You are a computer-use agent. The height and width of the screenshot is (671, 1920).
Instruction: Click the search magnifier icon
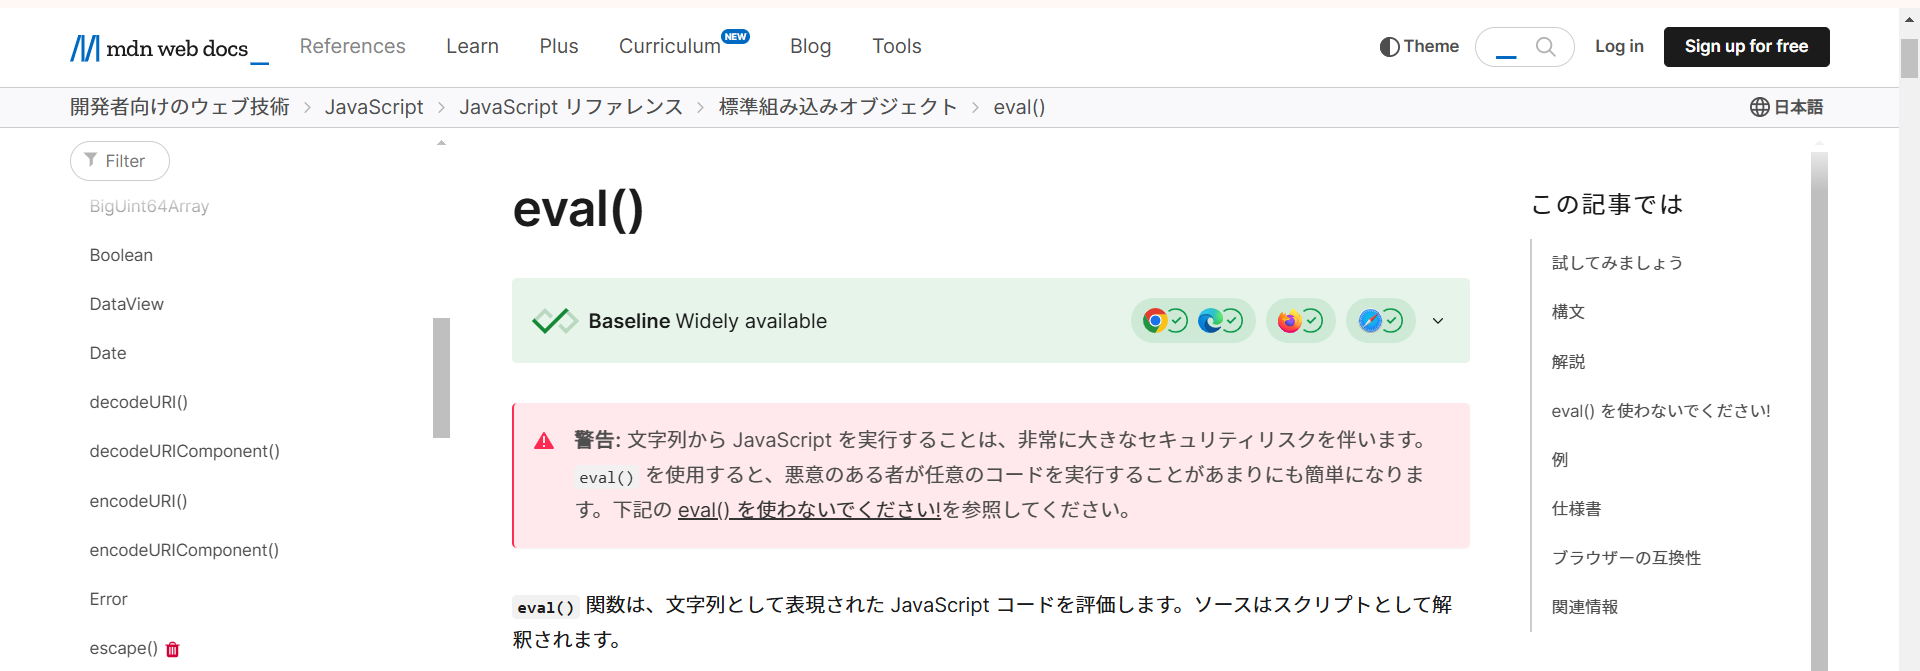(1545, 47)
